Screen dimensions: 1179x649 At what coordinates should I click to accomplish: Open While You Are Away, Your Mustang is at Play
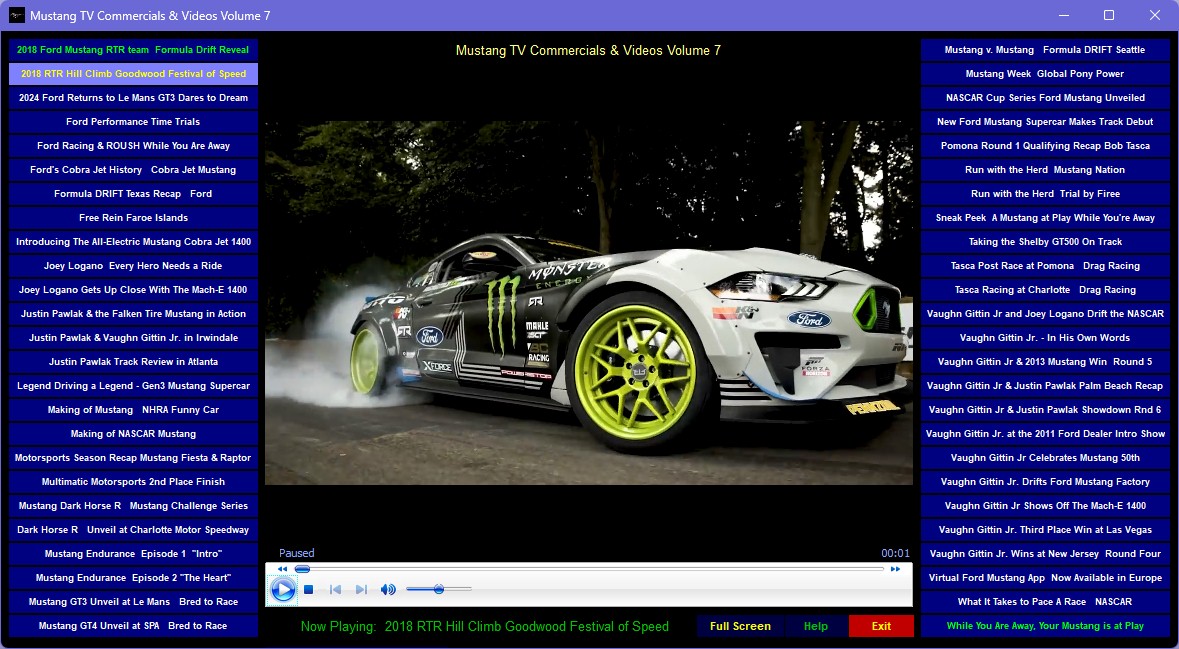[1045, 626]
